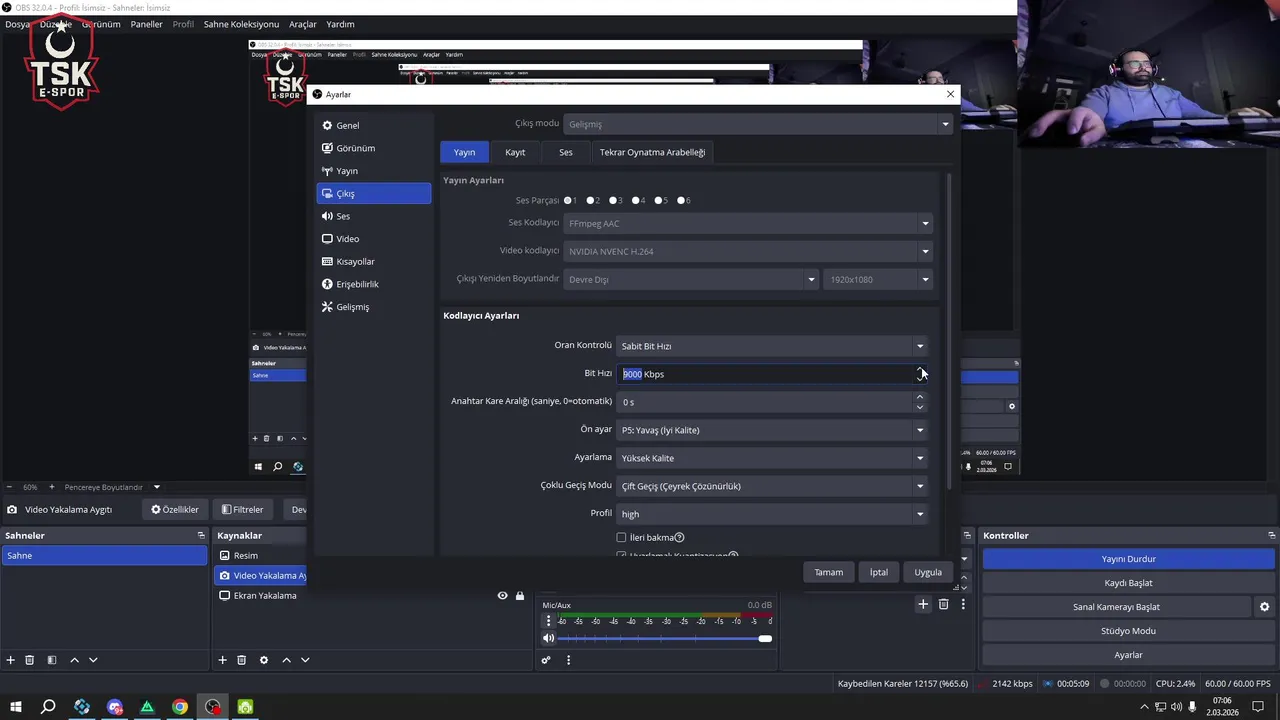This screenshot has width=1280, height=720.
Task: Pop out Sahneler dock icon
Action: tap(201, 536)
